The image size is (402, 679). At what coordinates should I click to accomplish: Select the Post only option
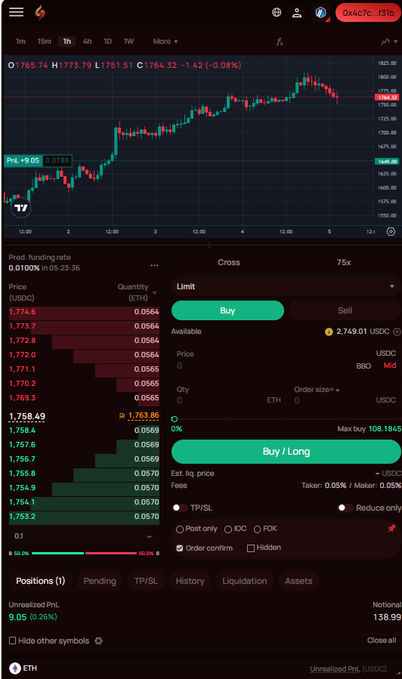[196, 529]
